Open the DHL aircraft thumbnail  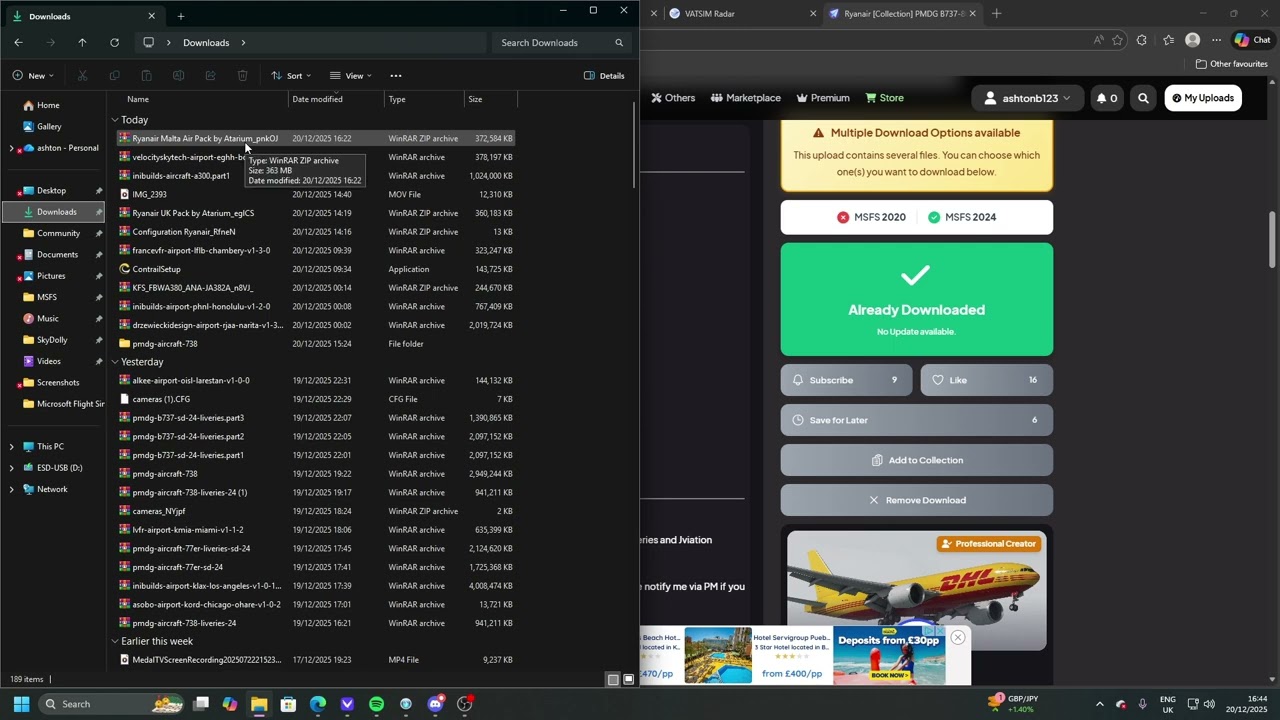(917, 590)
